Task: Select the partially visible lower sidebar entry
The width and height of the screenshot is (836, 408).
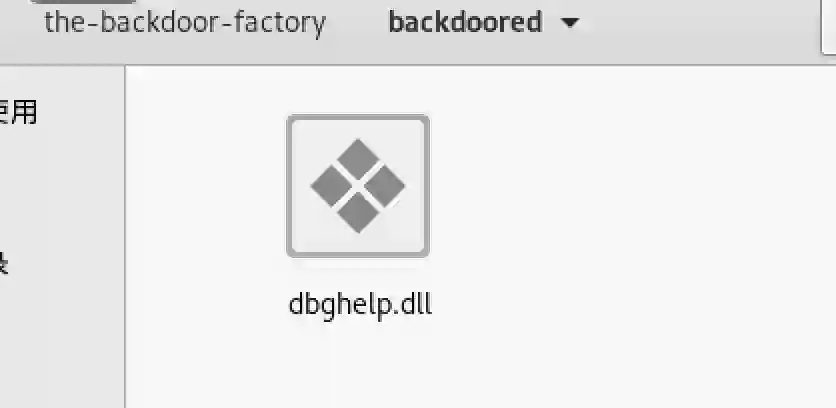Action: [4, 264]
